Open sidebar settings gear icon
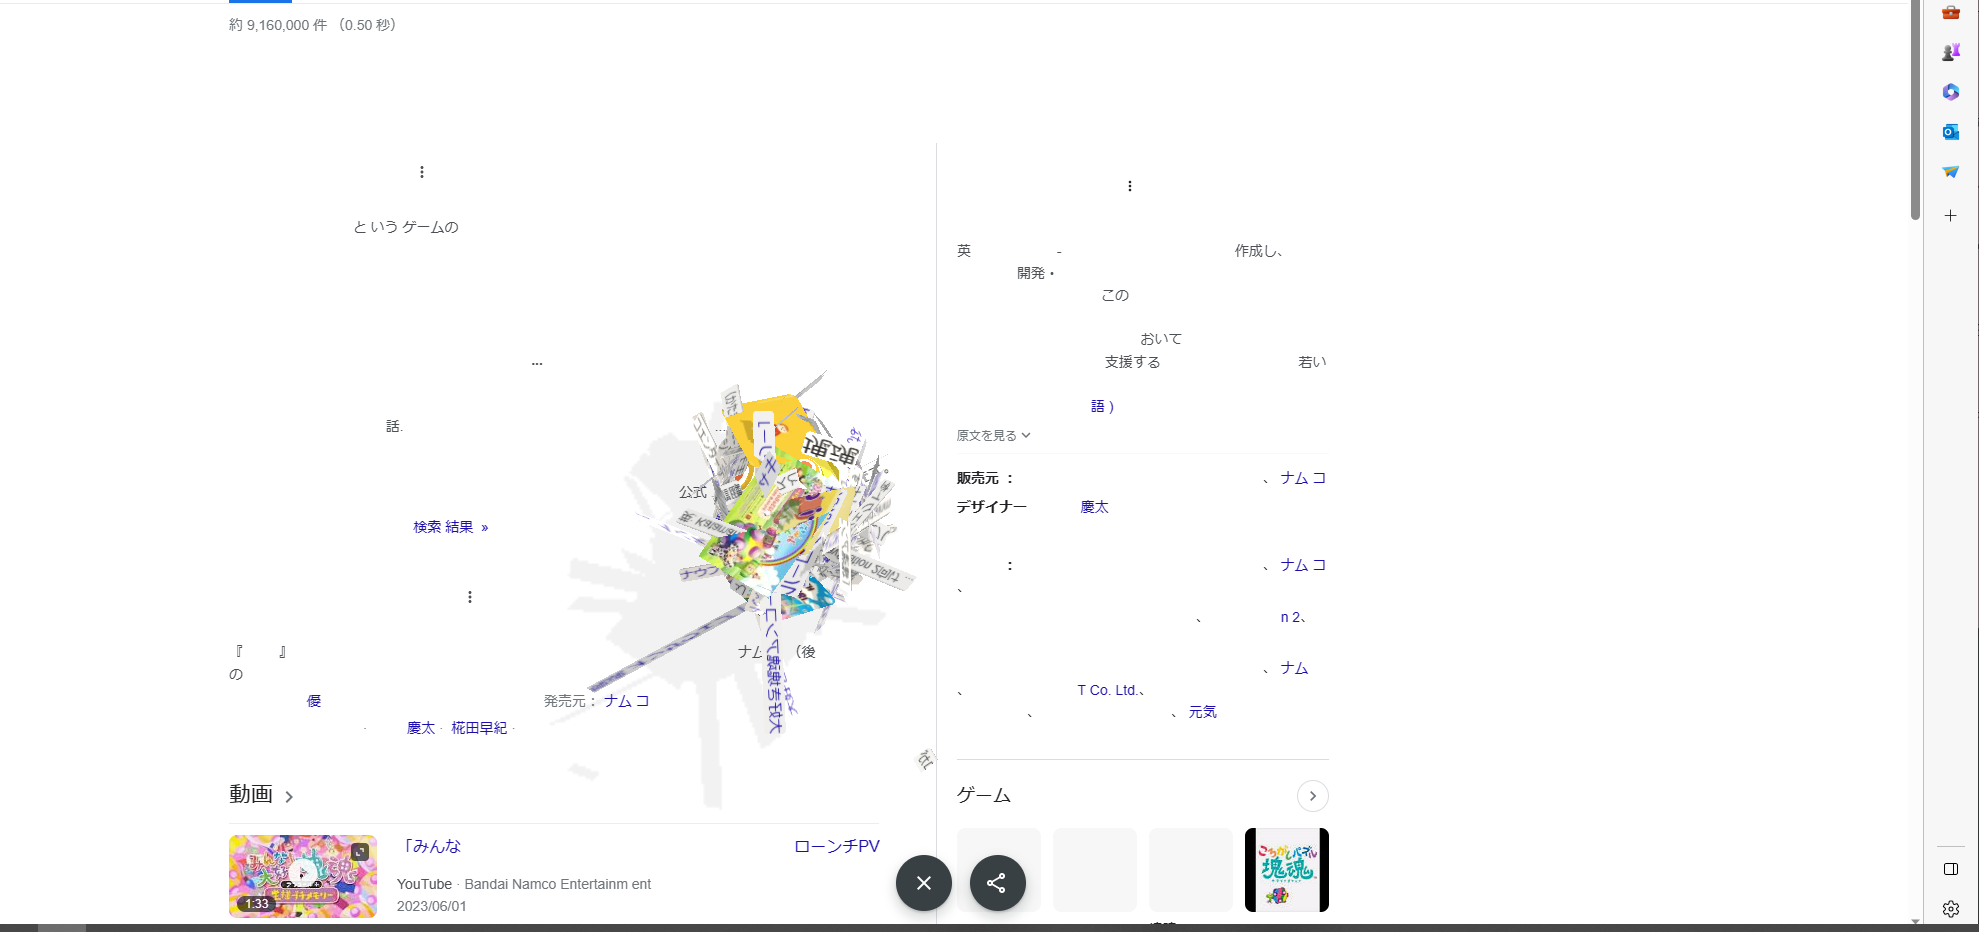This screenshot has width=1979, height=932. [1950, 909]
